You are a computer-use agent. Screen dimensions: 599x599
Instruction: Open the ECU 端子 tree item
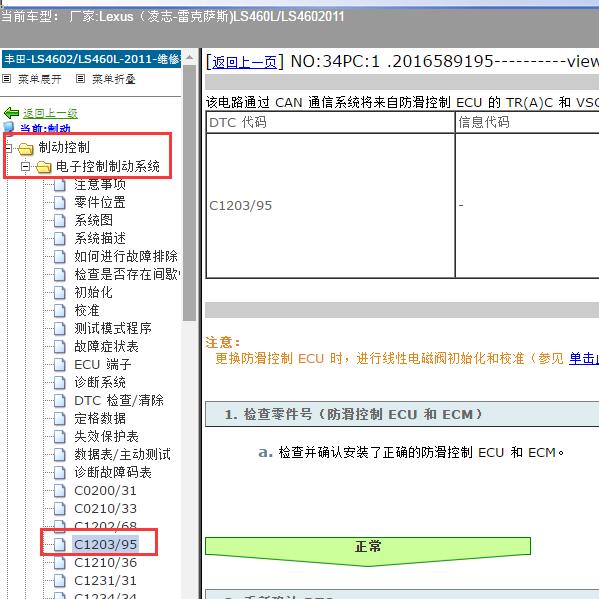point(103,364)
